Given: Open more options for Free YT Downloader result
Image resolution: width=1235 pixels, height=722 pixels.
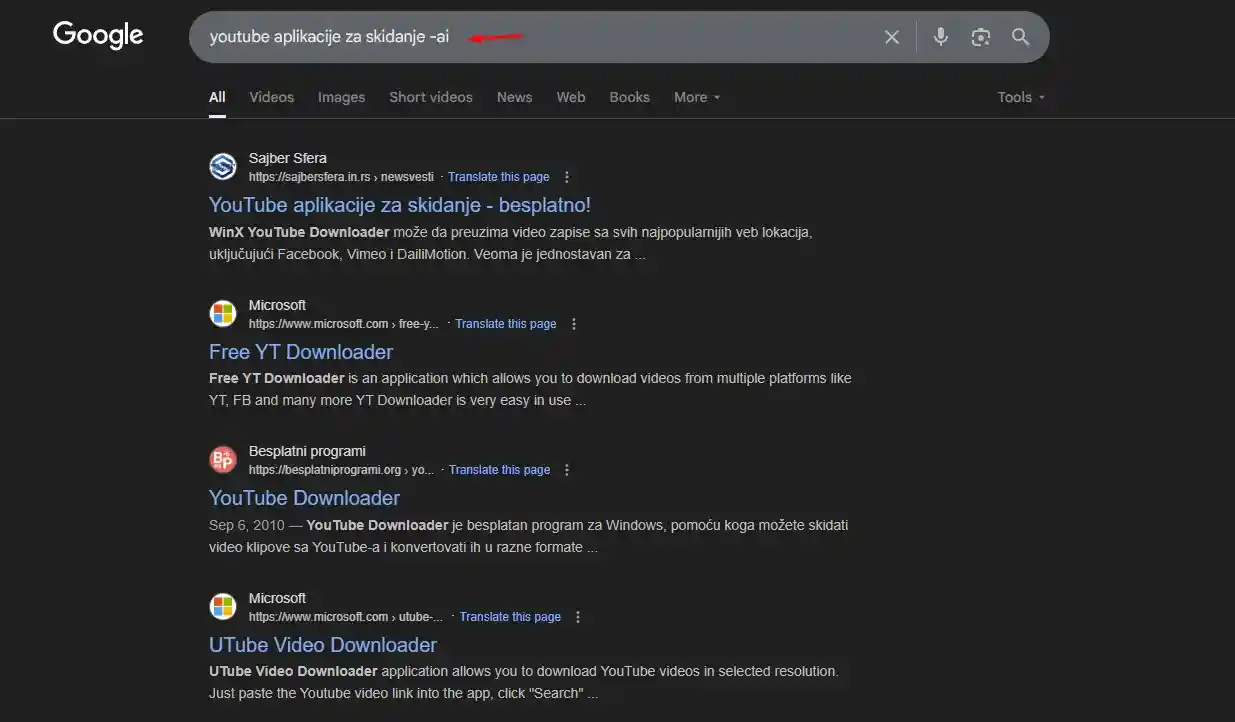Looking at the screenshot, I should [574, 324].
